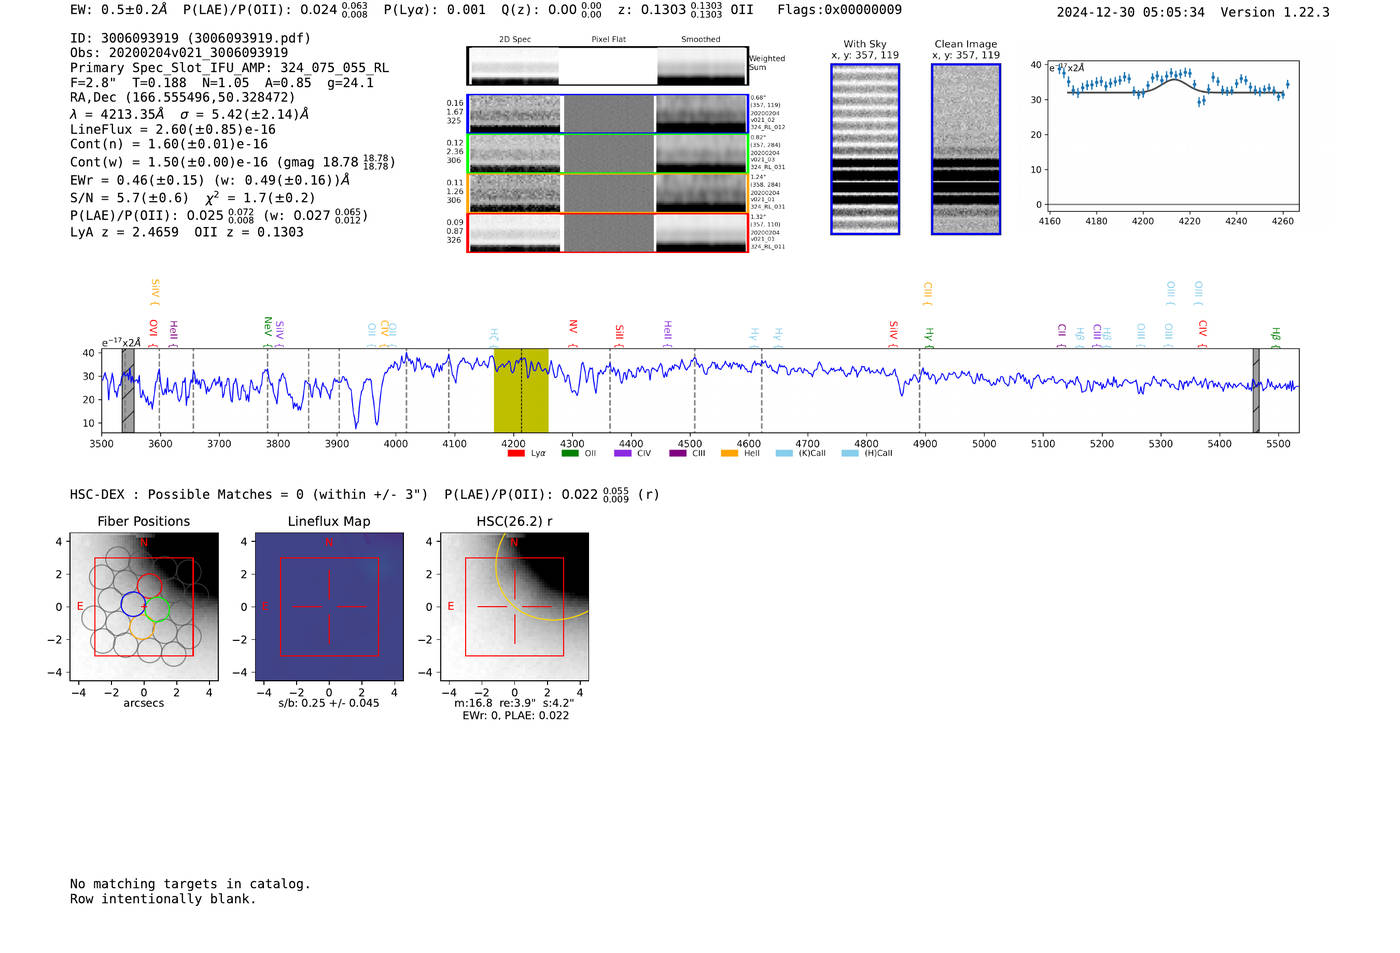Click the Cont(n) = 1.60 value line

click(169, 144)
